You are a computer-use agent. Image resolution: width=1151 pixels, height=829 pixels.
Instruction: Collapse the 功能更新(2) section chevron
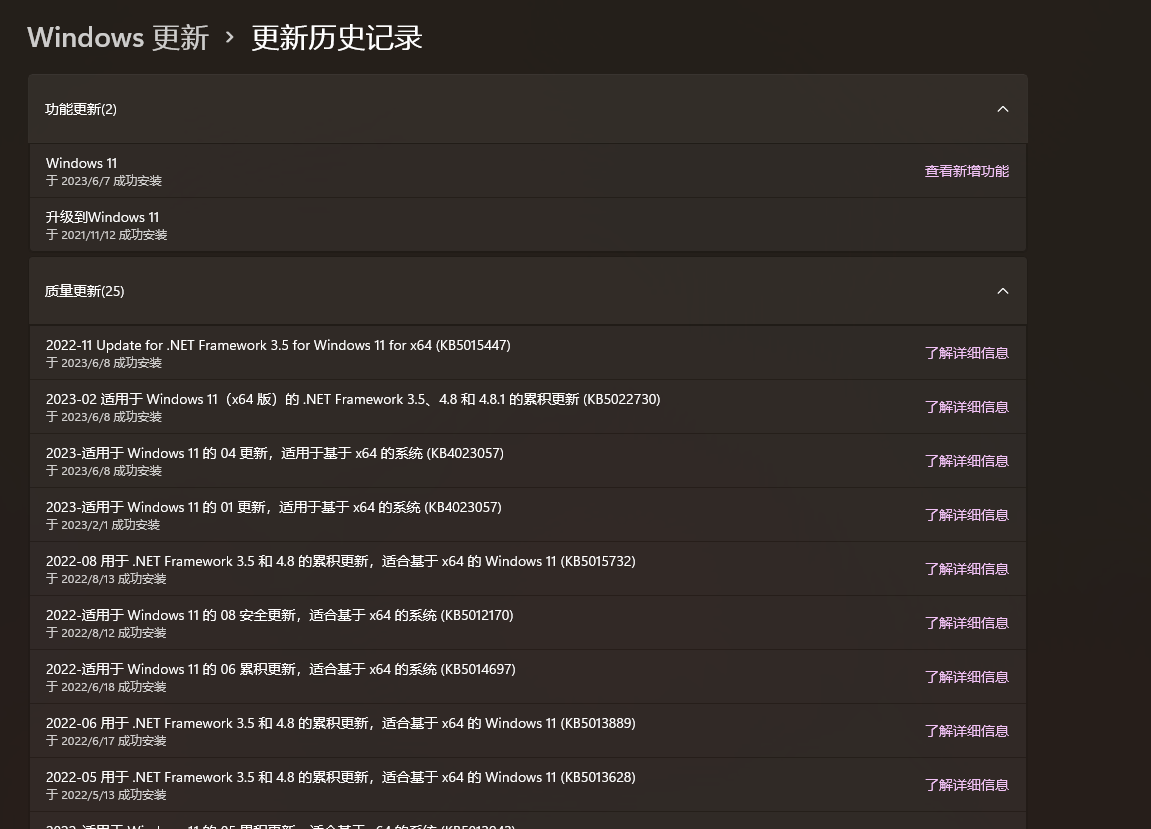click(1003, 109)
